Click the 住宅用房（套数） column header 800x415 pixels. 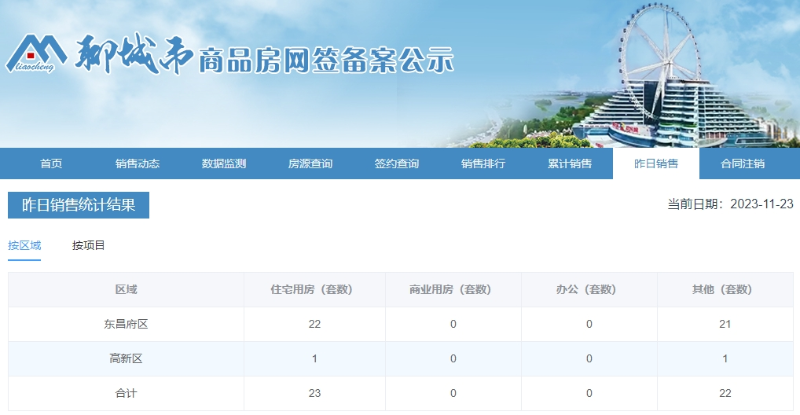[x=314, y=290]
